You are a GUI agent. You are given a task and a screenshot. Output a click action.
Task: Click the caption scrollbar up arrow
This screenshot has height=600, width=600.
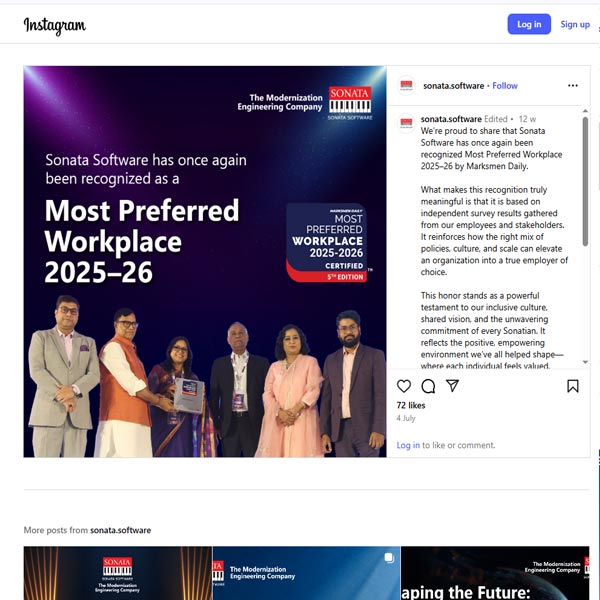[x=585, y=111]
